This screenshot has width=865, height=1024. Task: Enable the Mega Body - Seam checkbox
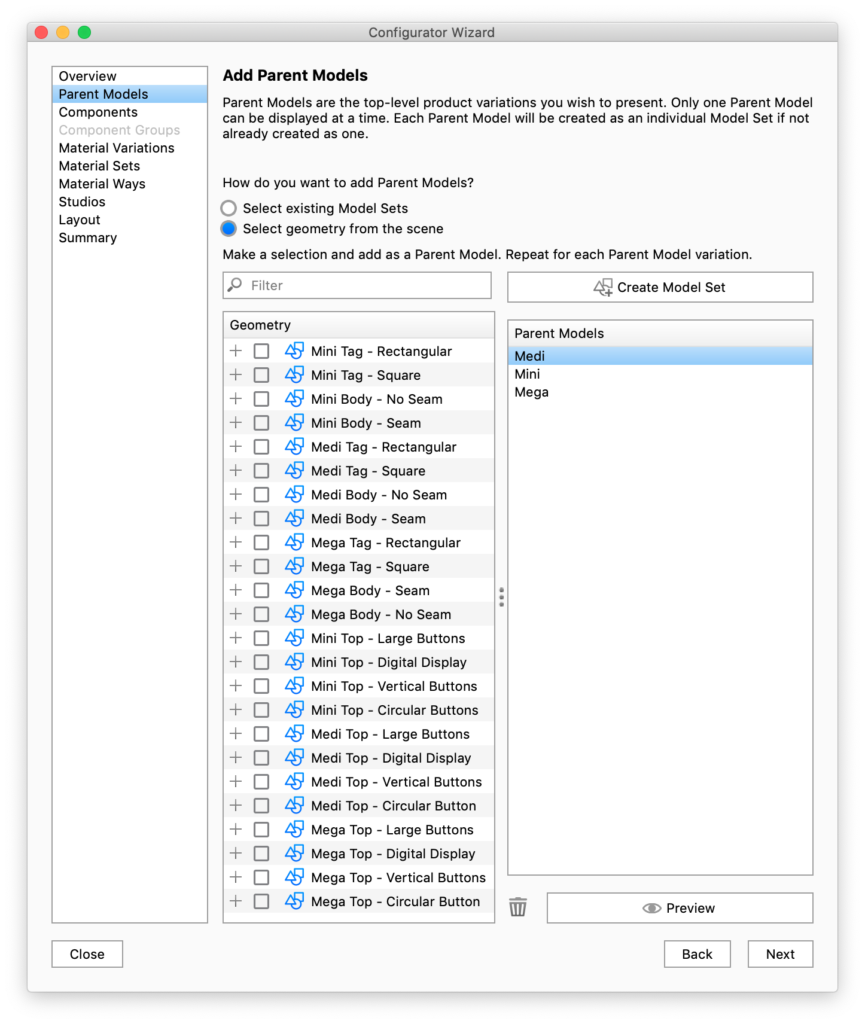(261, 591)
